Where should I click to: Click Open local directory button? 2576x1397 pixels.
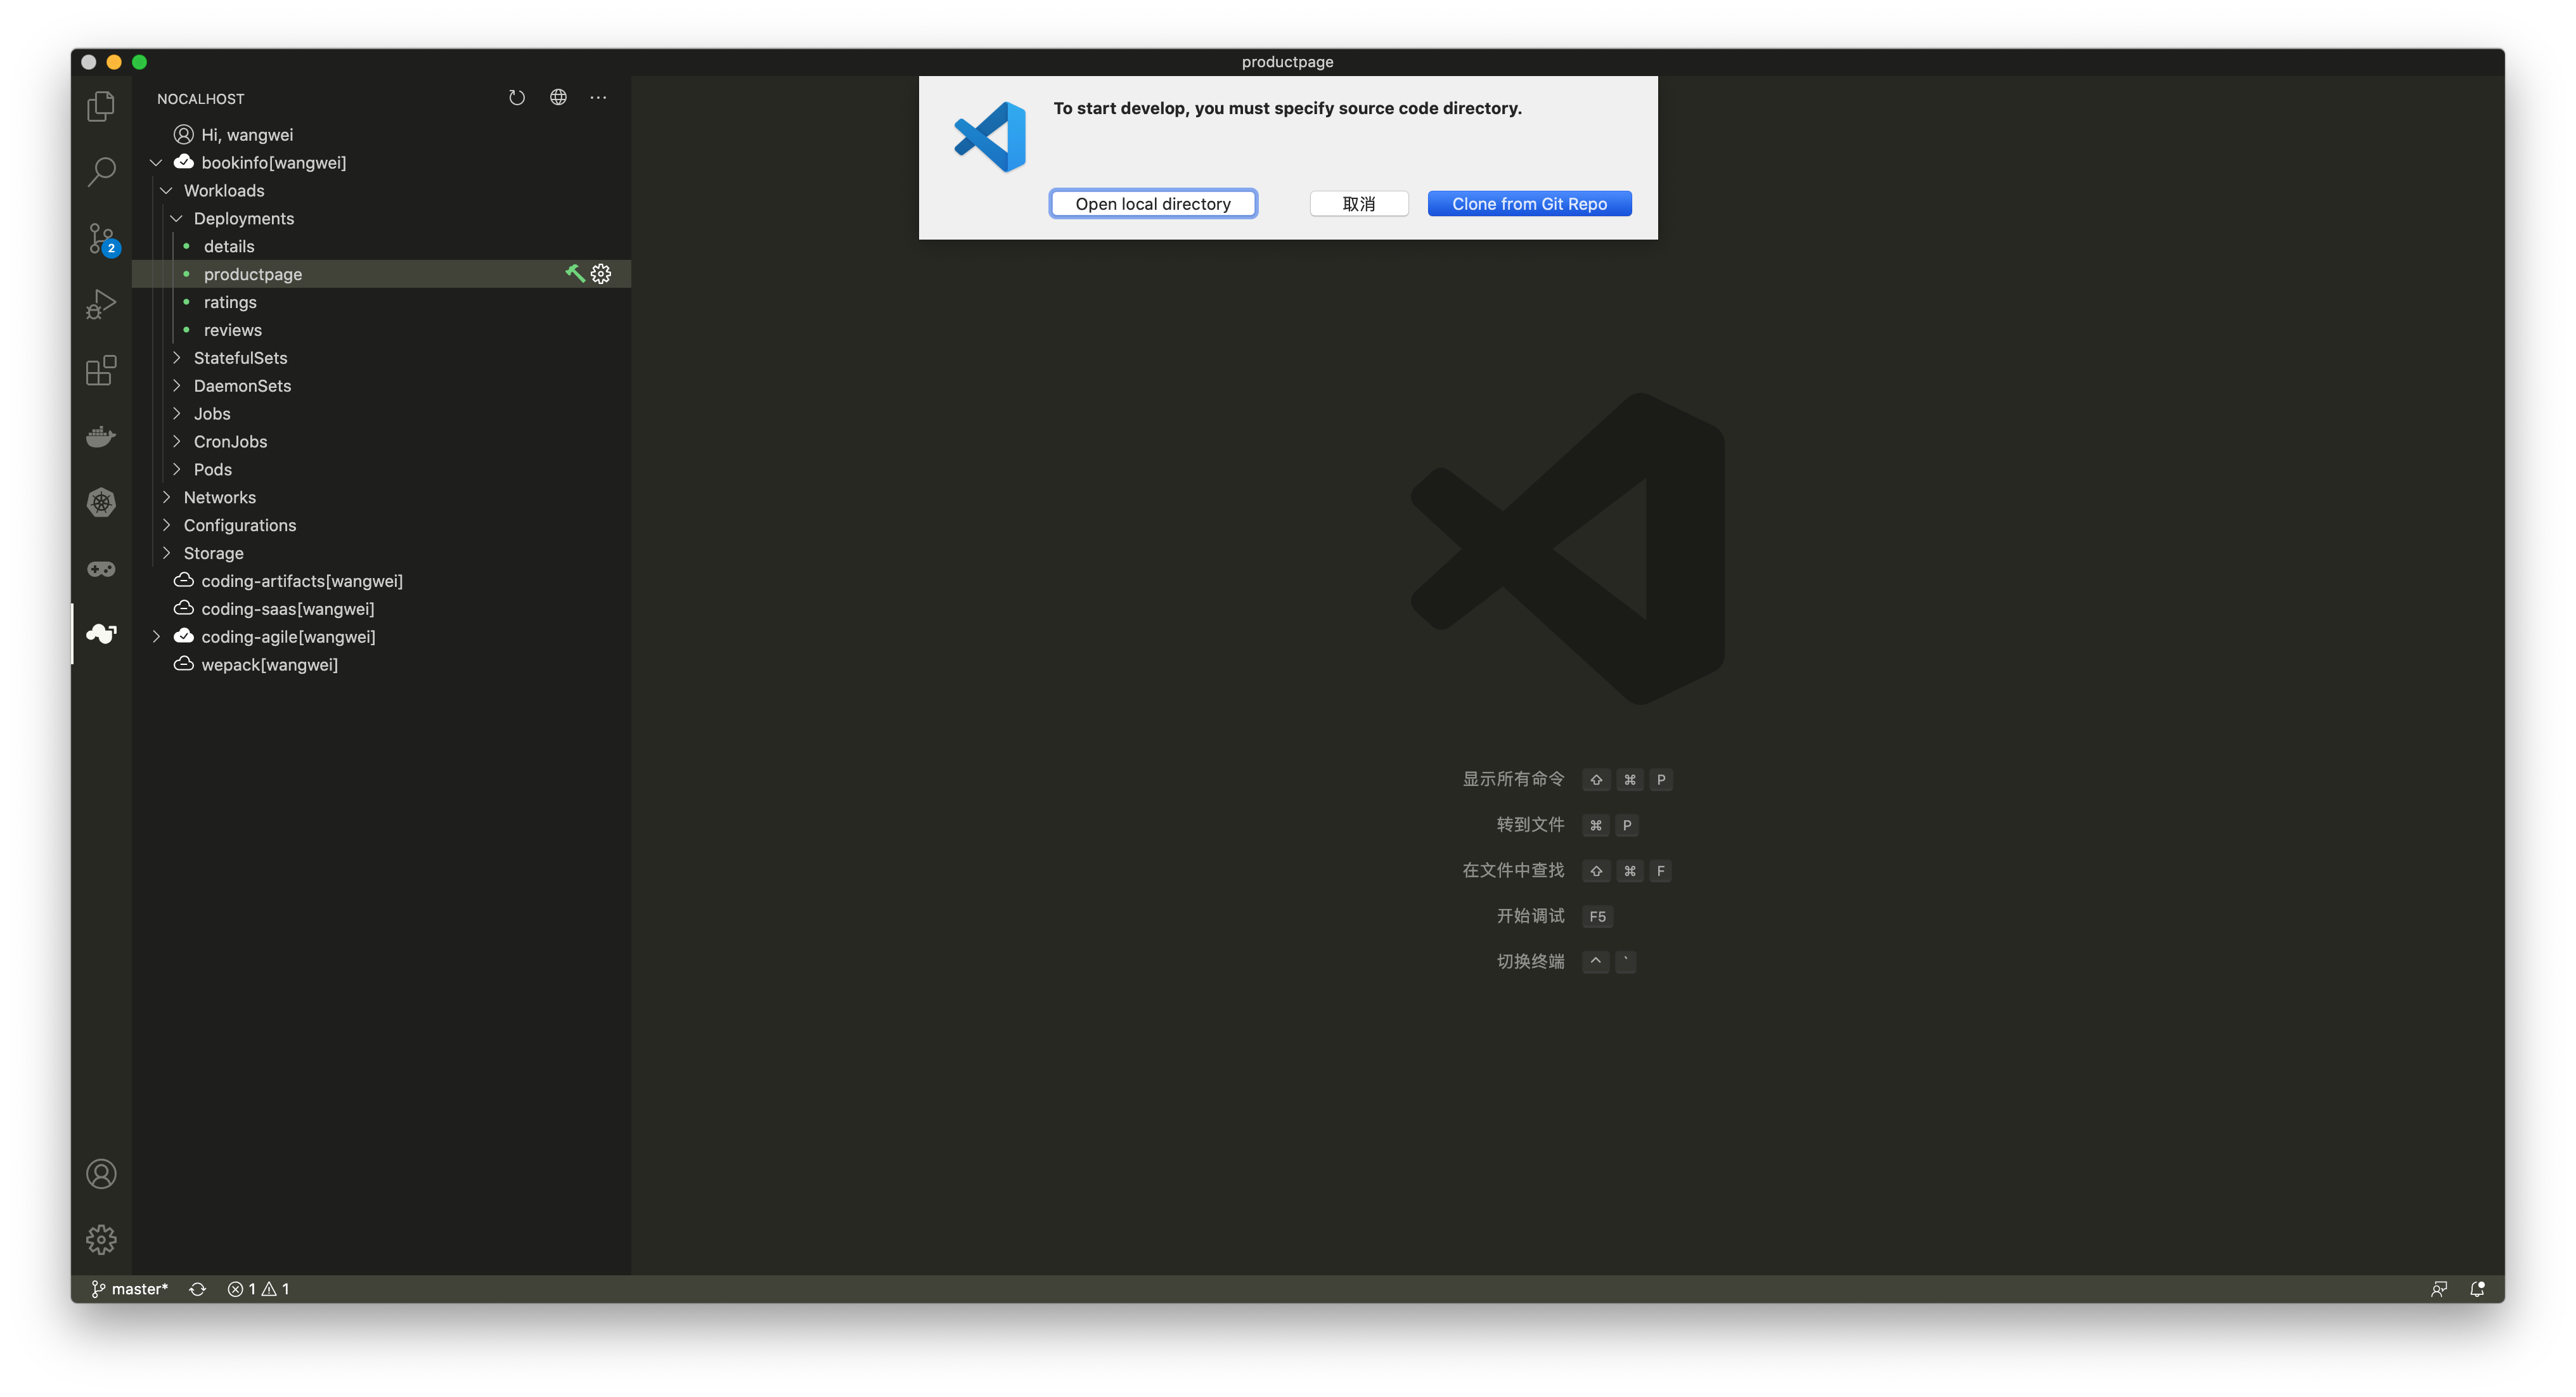point(1152,203)
